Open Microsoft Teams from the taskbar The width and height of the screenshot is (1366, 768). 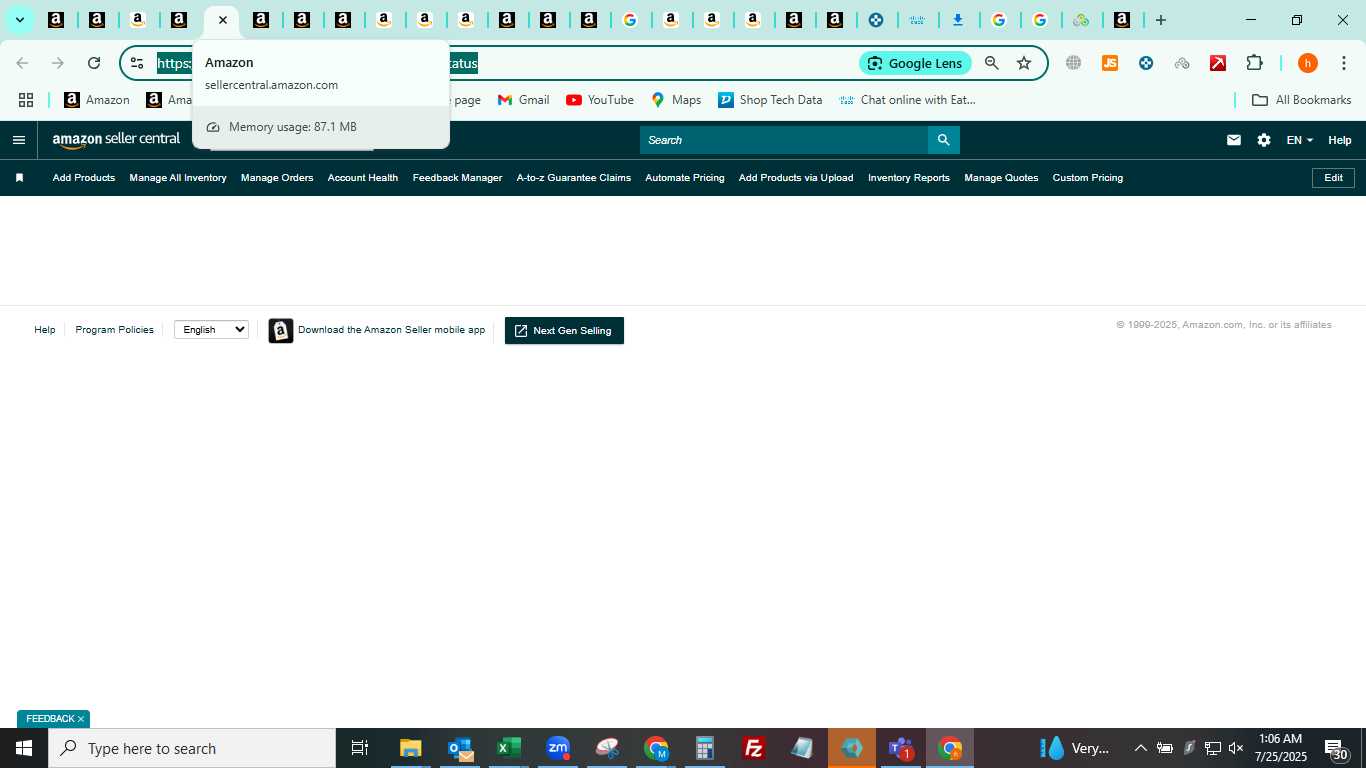click(901, 748)
